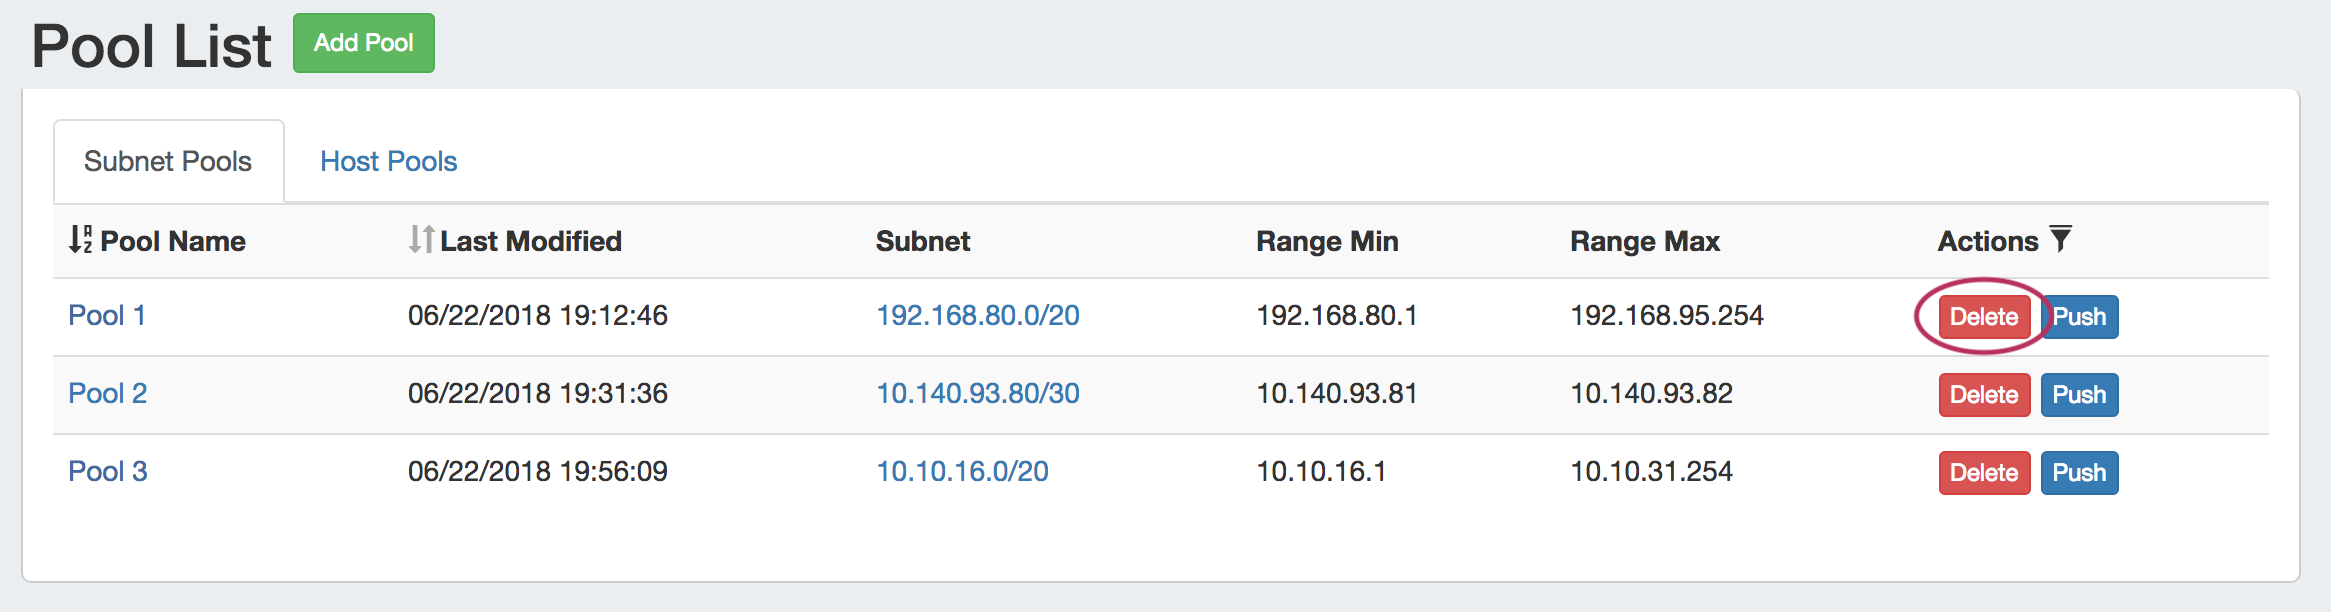This screenshot has height=612, width=2331.
Task: Delete Pool 1
Action: coord(1984,317)
